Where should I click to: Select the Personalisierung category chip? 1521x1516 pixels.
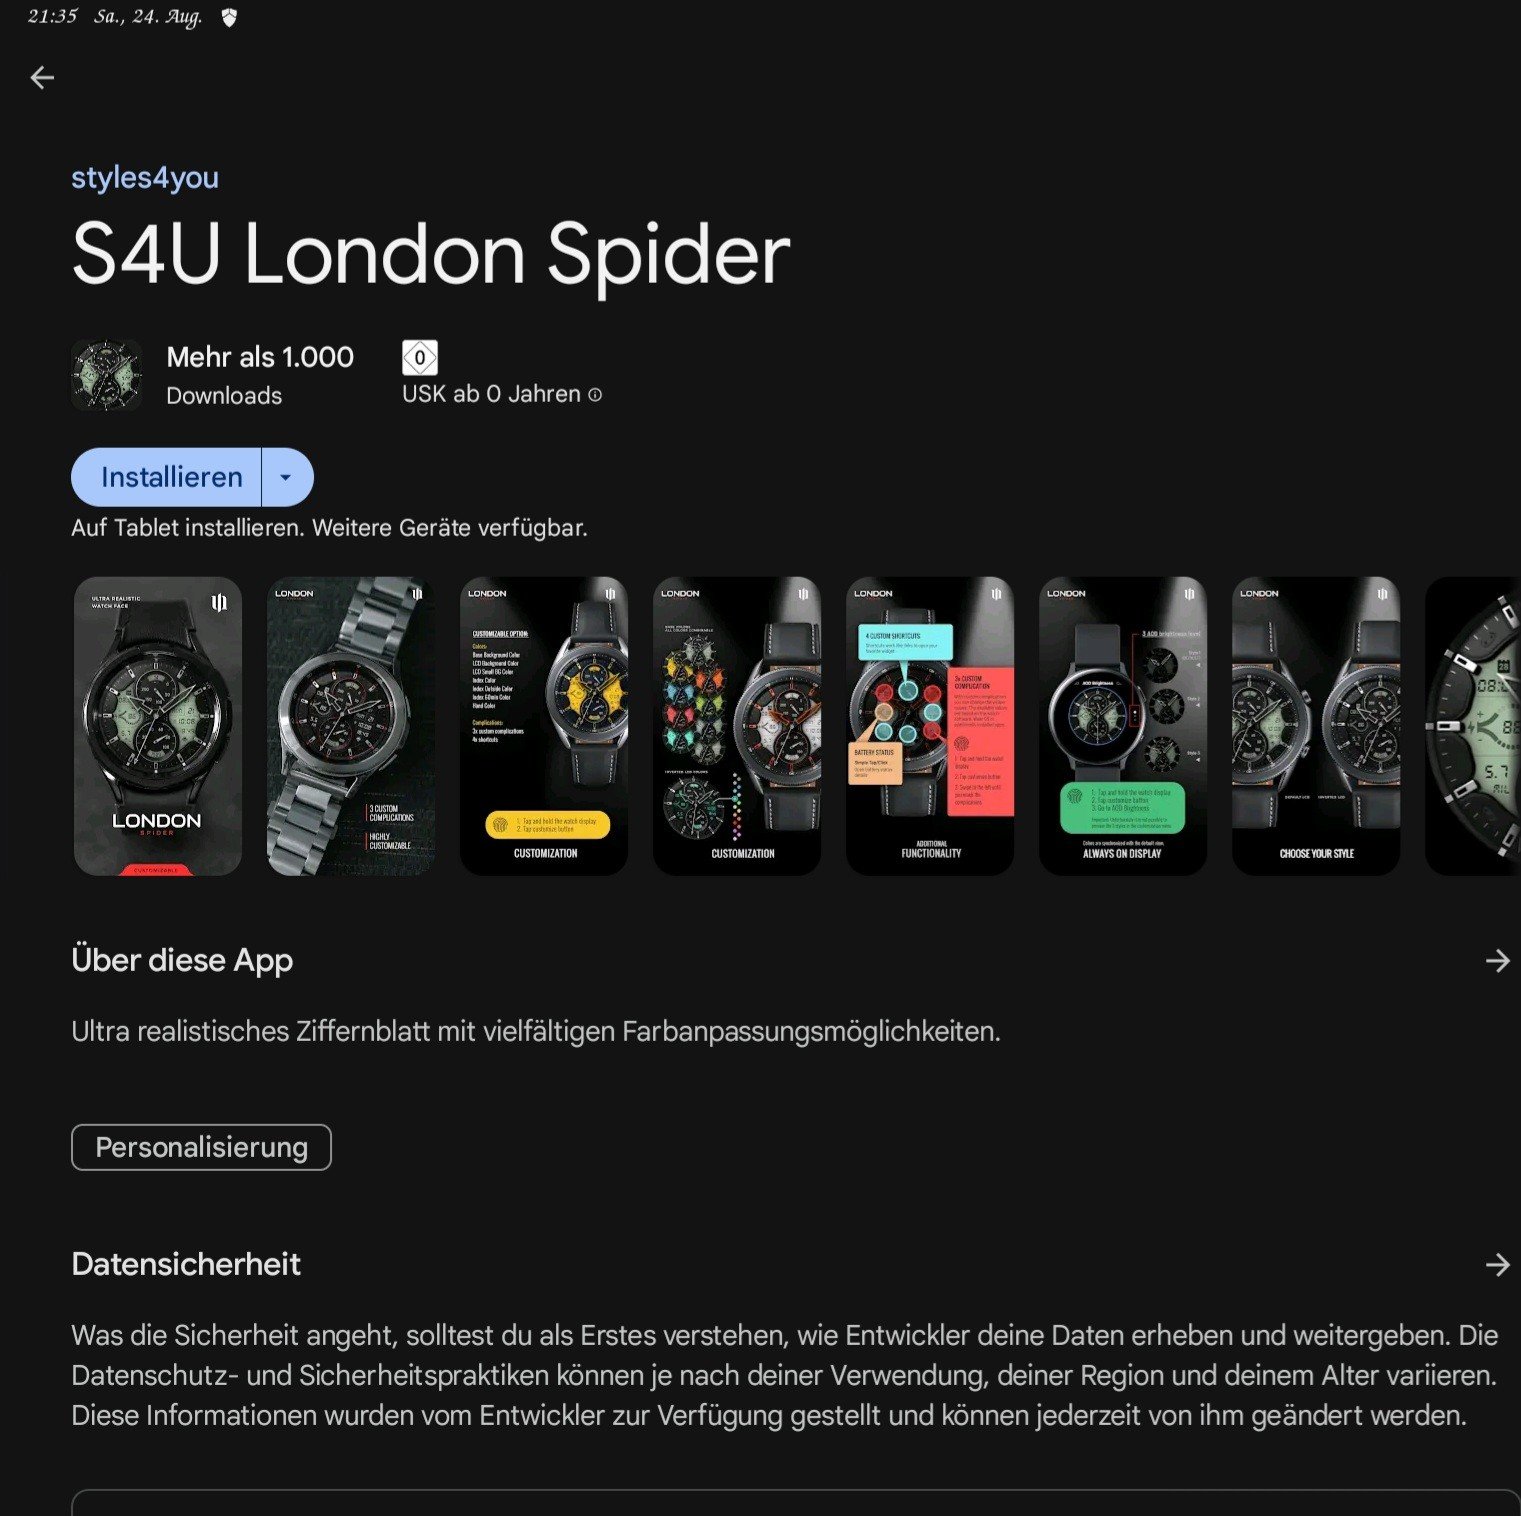click(201, 1147)
